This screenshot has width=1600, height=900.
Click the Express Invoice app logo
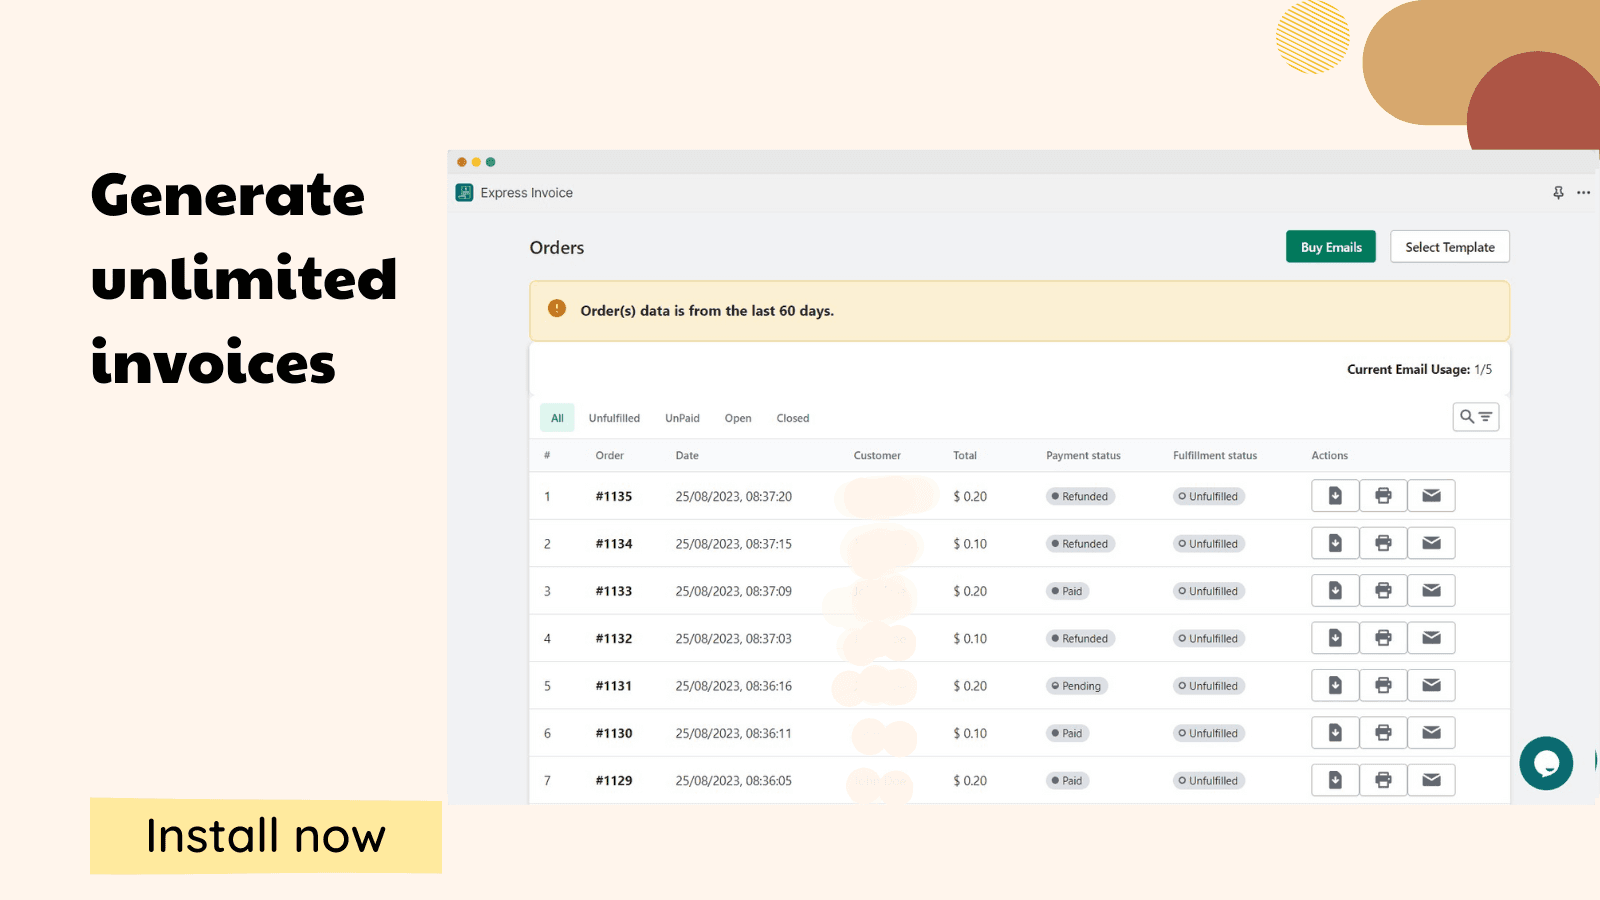pyautogui.click(x=463, y=192)
